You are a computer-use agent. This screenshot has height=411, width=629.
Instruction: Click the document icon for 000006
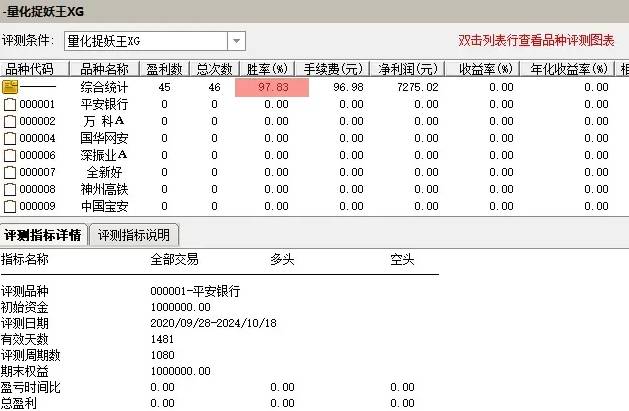[10, 155]
